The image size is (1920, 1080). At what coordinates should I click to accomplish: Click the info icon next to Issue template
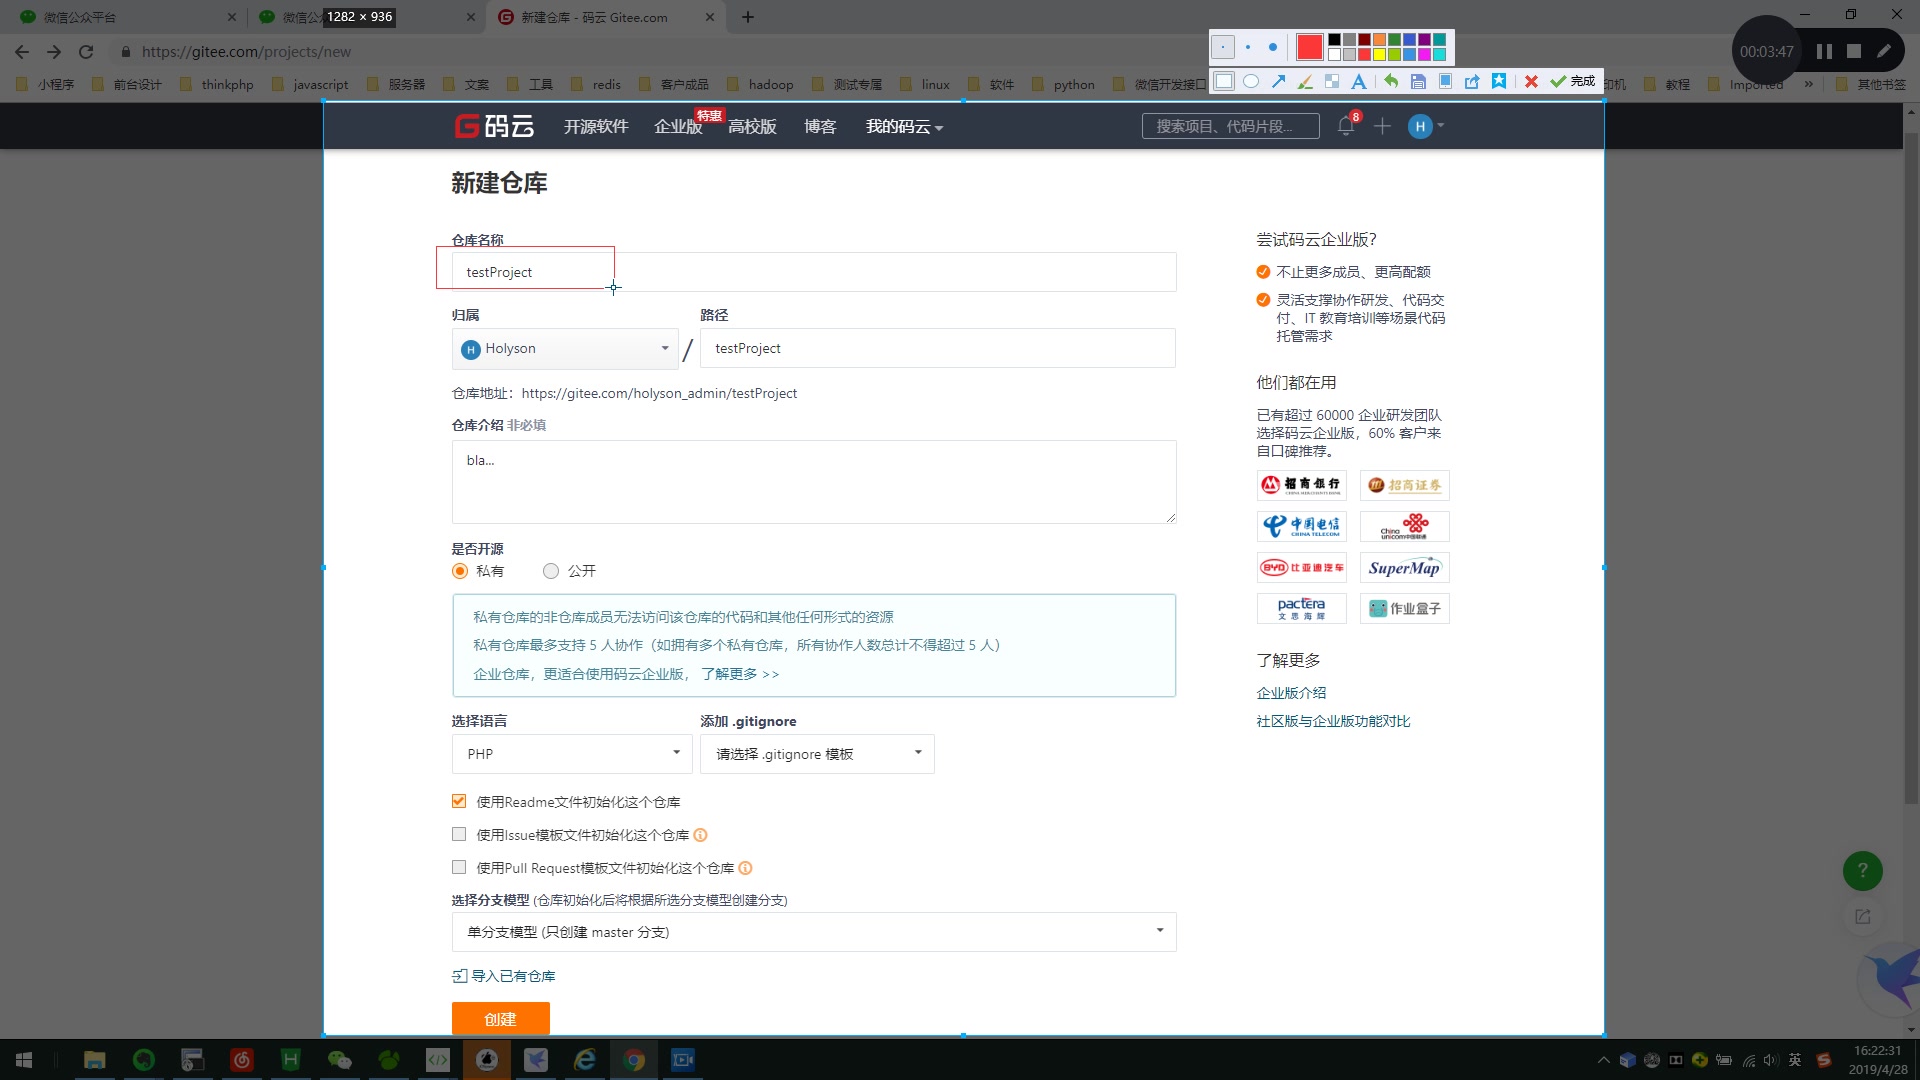700,835
